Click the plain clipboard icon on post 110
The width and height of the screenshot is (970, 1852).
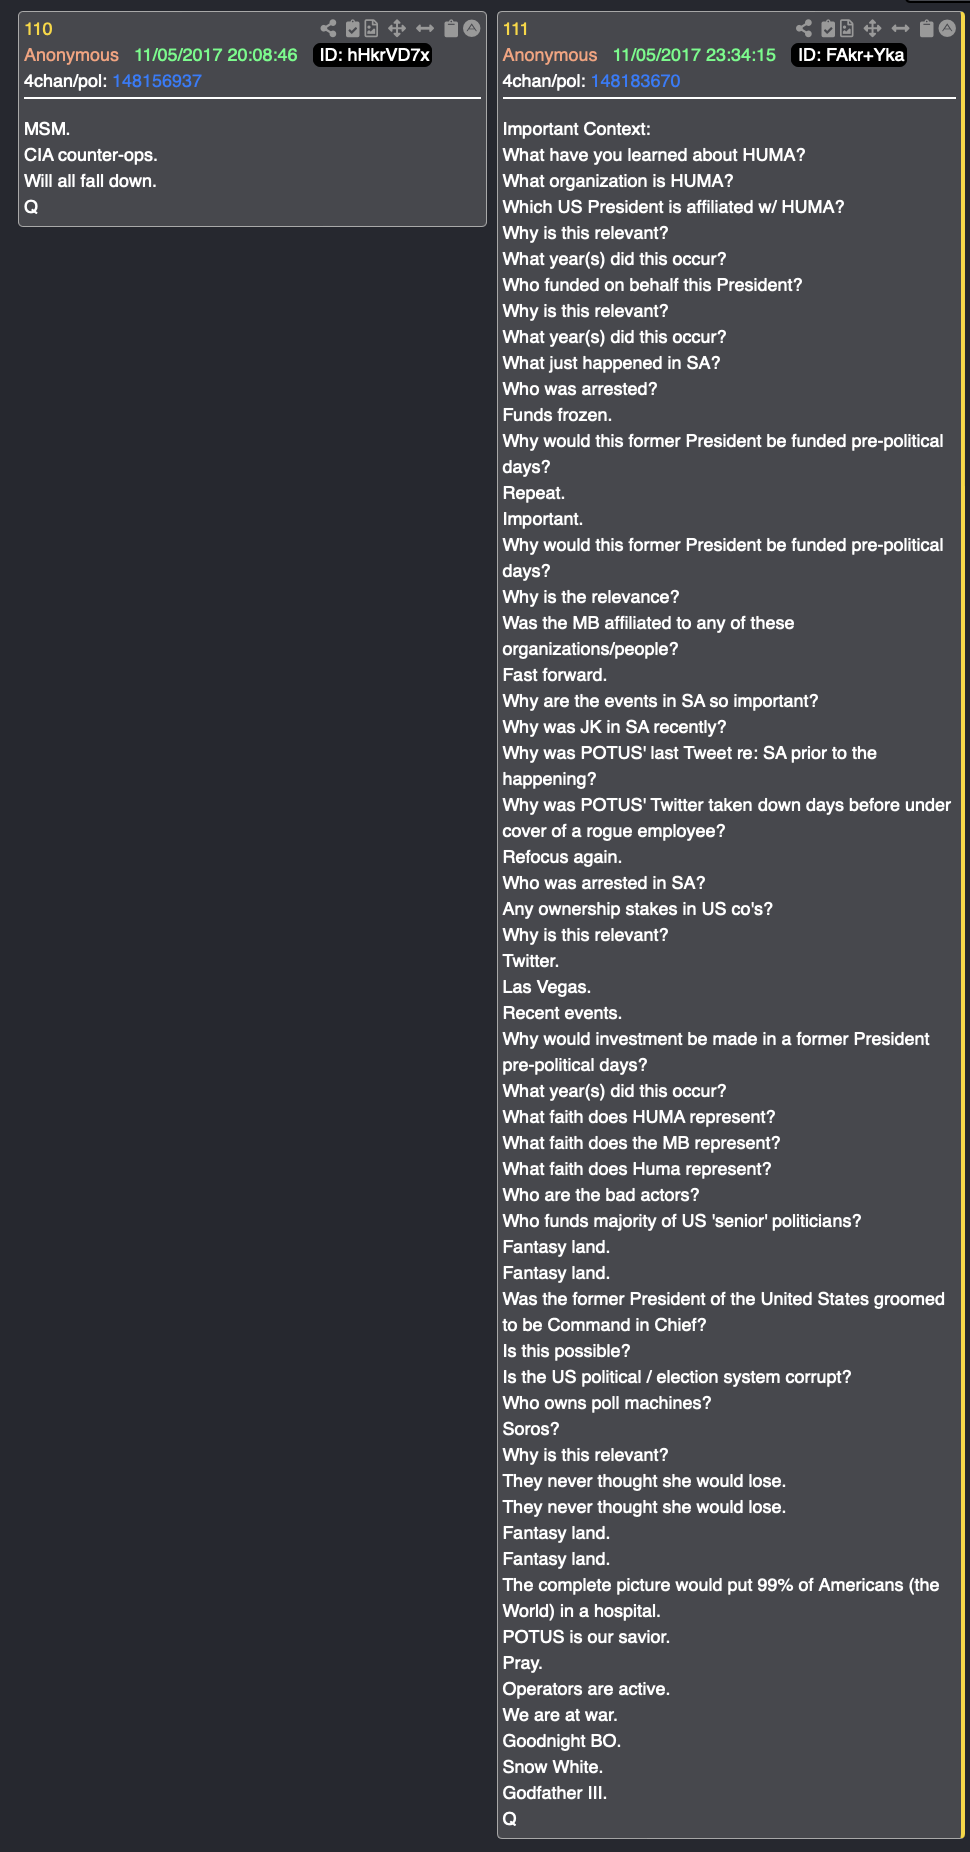tap(451, 28)
